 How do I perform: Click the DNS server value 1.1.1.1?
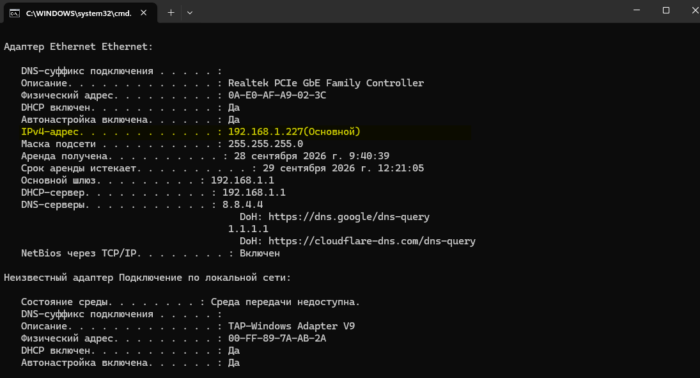pos(248,229)
